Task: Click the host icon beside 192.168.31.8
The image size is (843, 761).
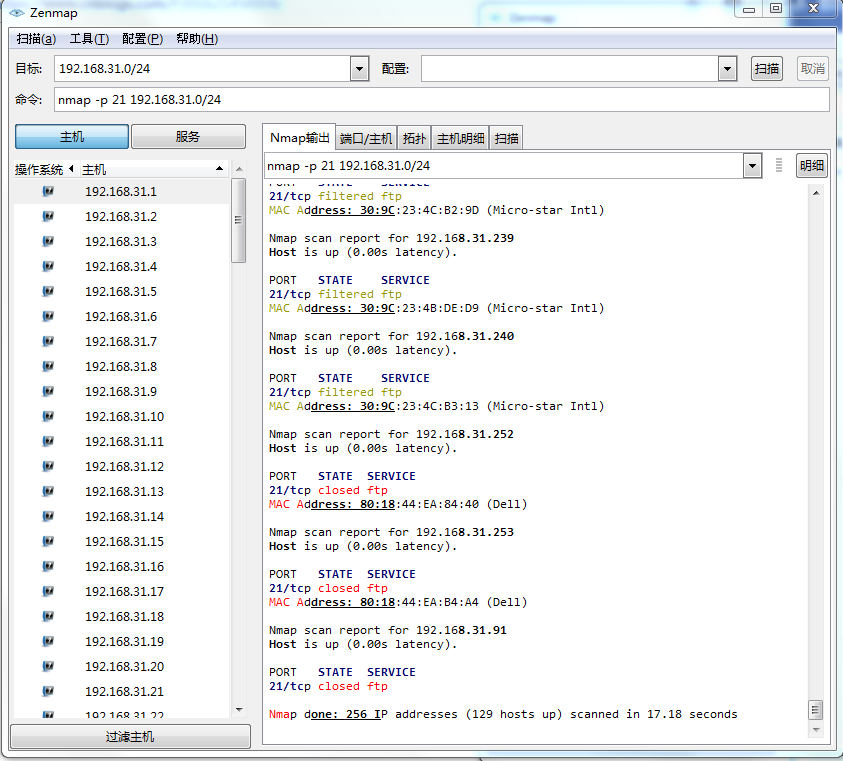Action: tap(48, 366)
